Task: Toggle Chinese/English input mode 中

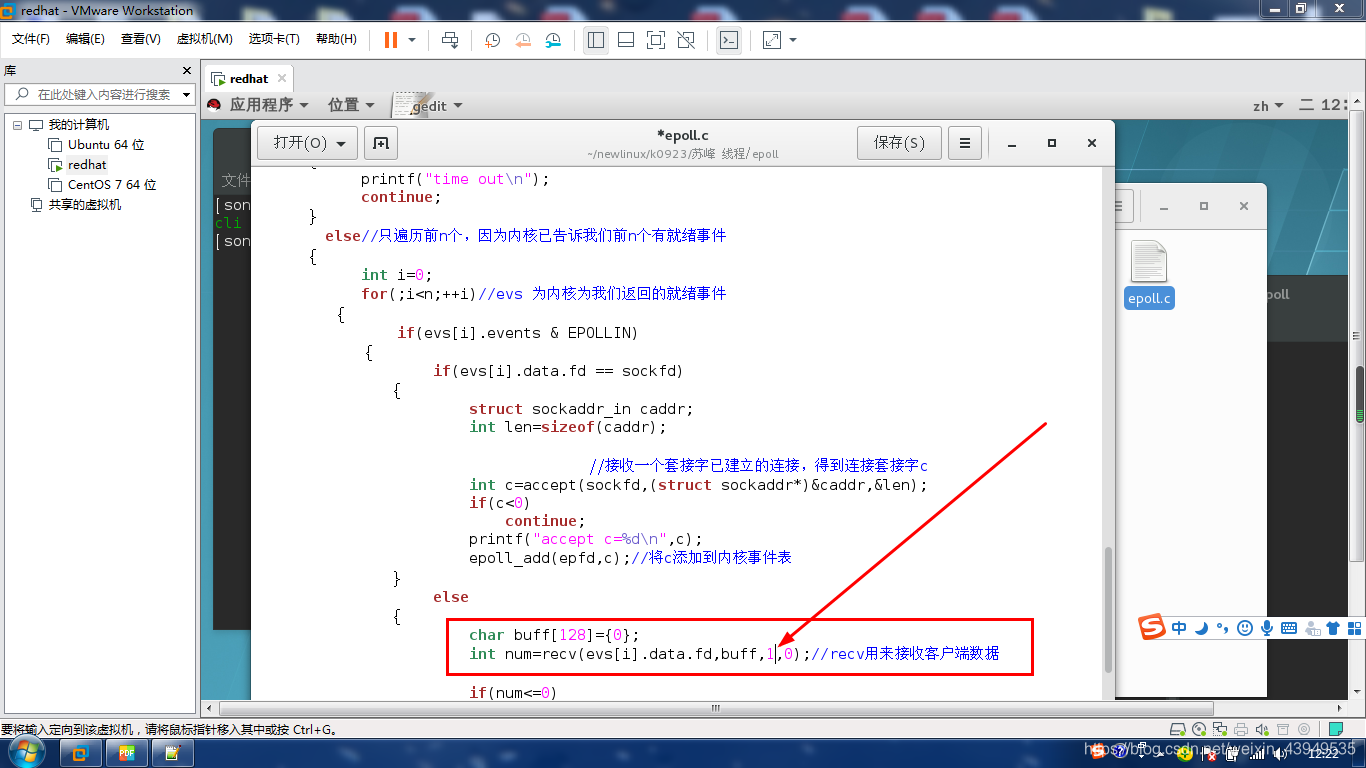Action: 1179,628
